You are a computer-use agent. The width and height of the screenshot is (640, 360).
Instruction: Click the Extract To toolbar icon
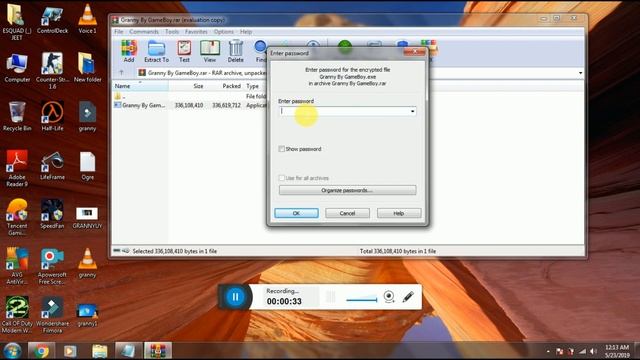coord(156,51)
